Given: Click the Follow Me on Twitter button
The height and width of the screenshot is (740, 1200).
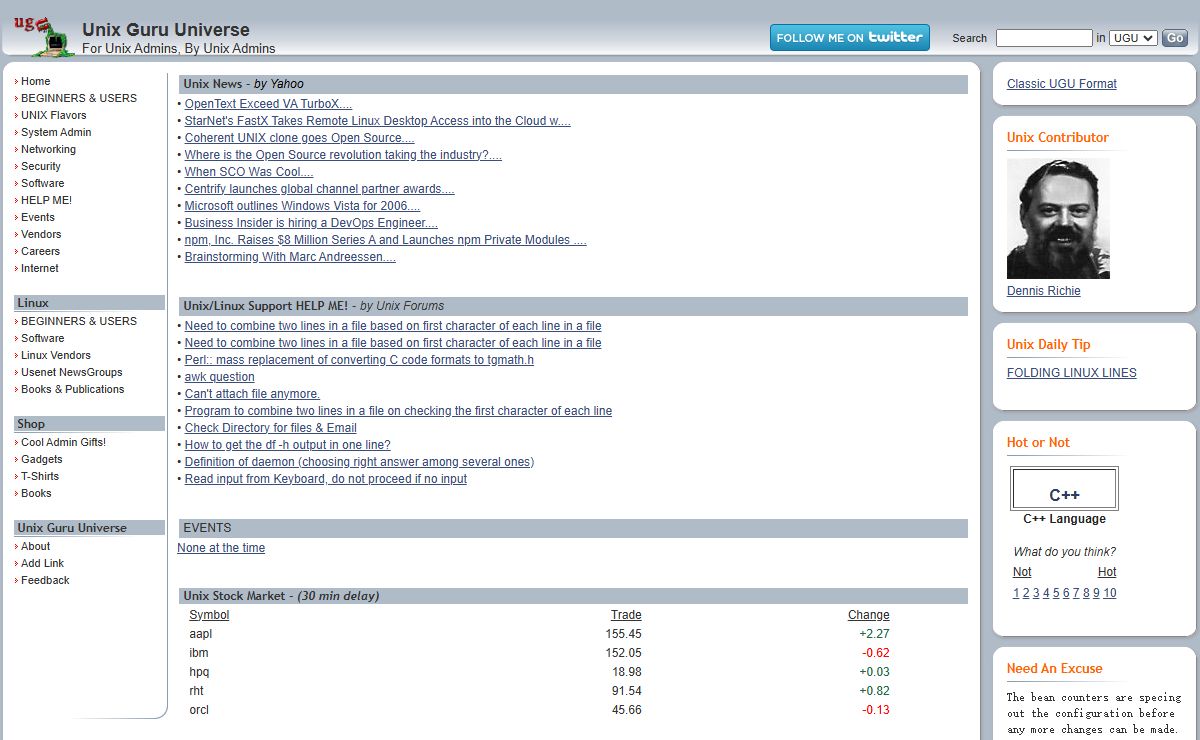Looking at the screenshot, I should coord(850,38).
